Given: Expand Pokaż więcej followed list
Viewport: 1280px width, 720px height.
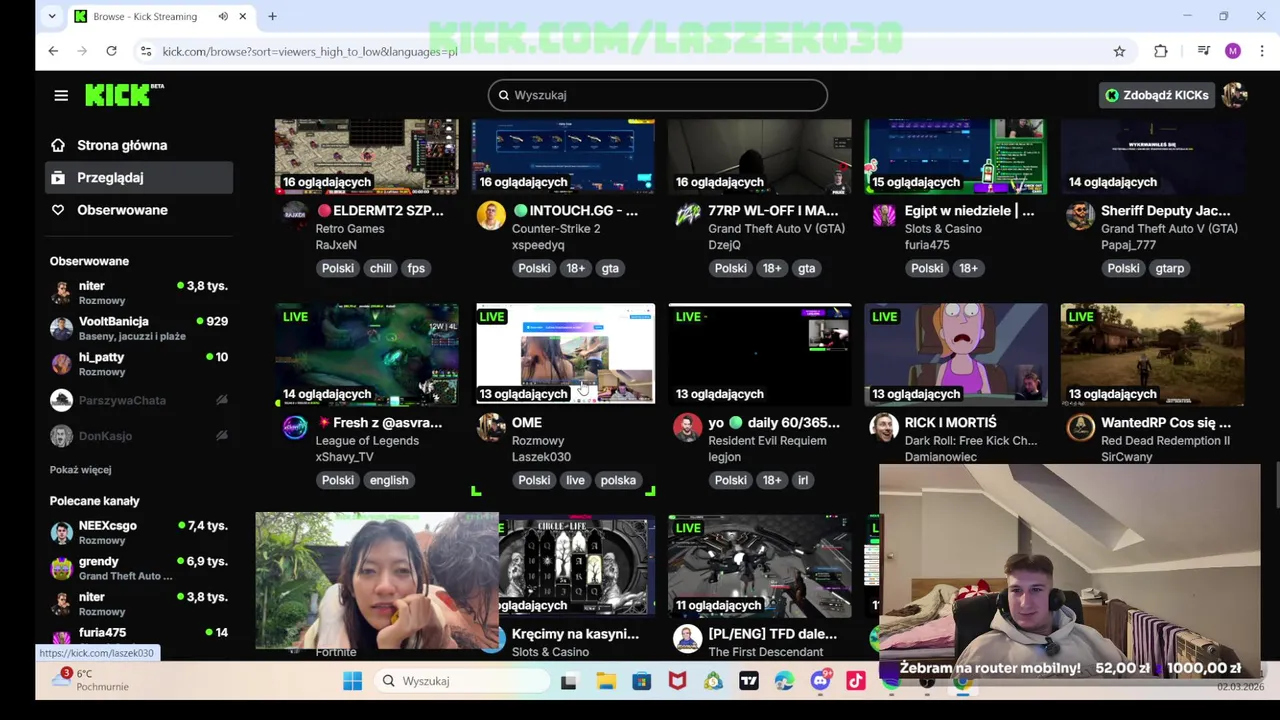Looking at the screenshot, I should pos(81,470).
